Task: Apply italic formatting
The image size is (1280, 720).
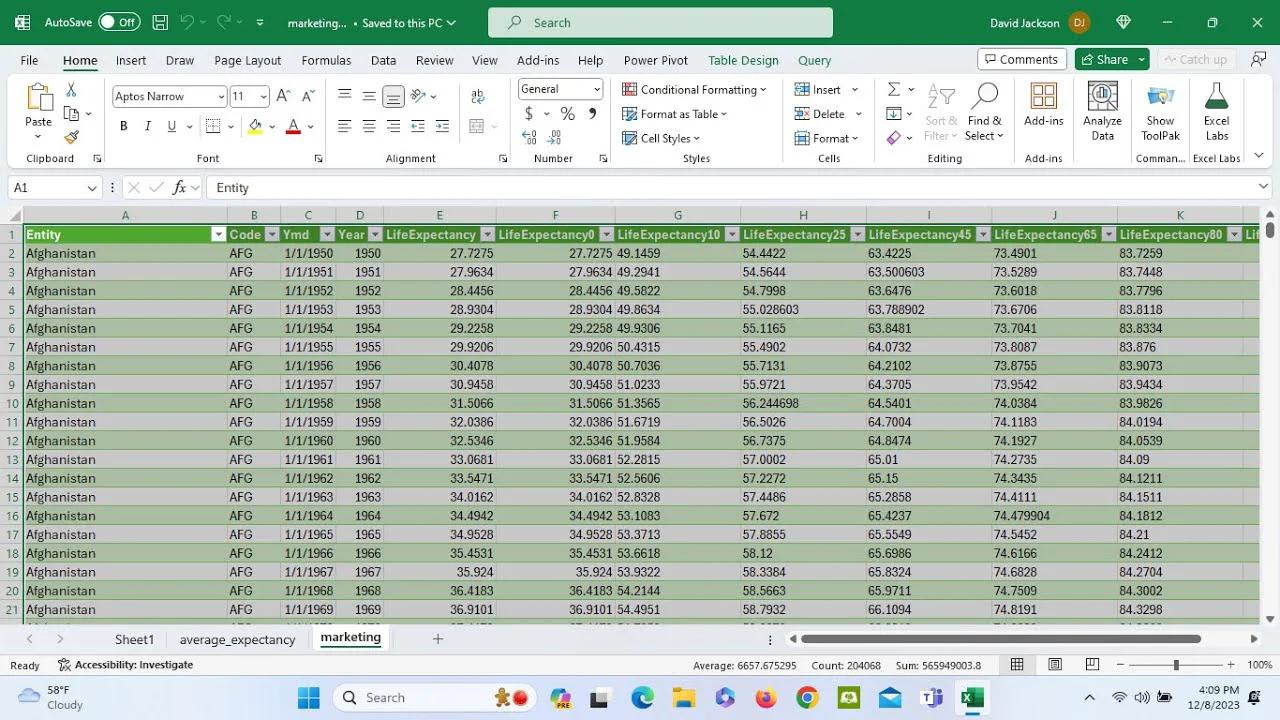Action: (x=146, y=126)
